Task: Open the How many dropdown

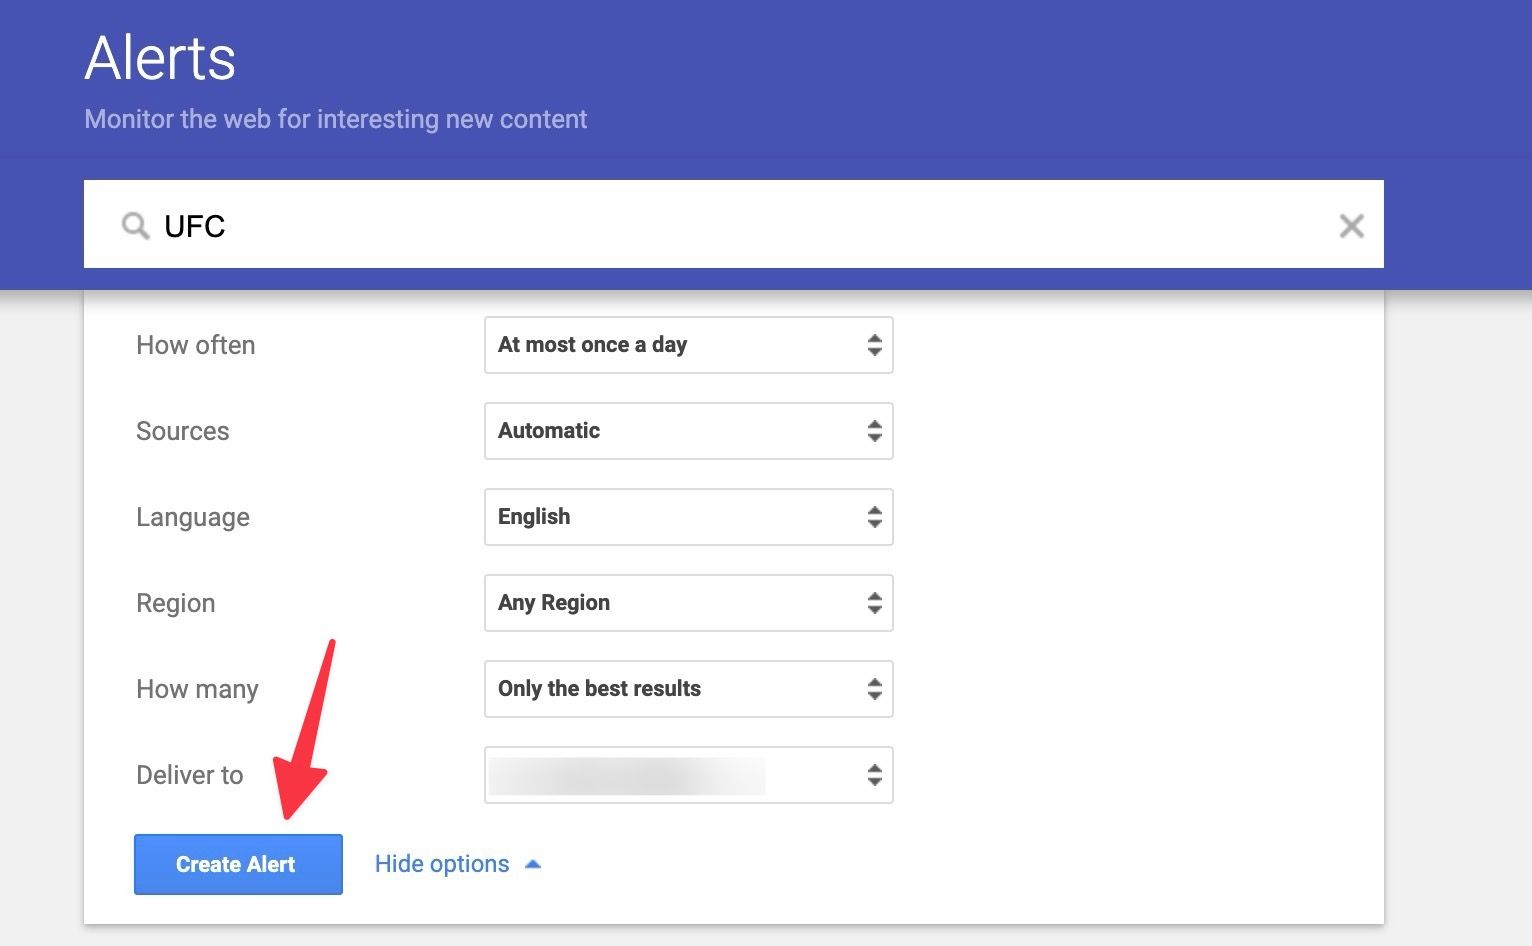Action: [689, 689]
